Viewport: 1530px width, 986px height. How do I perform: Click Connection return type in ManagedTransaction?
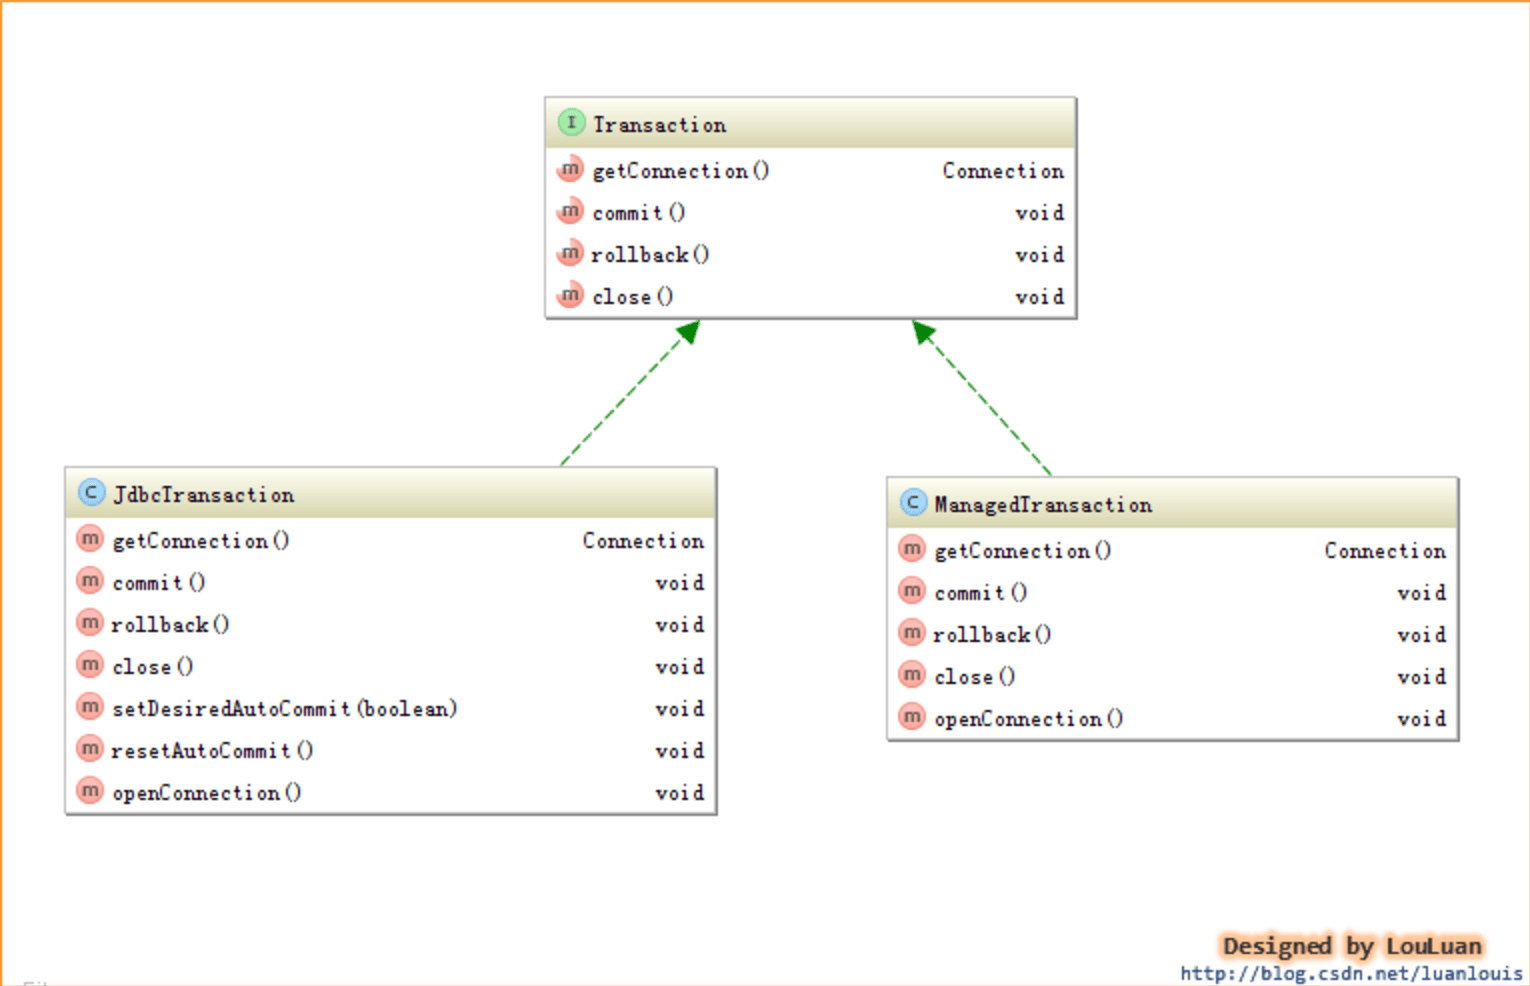coord(1385,551)
